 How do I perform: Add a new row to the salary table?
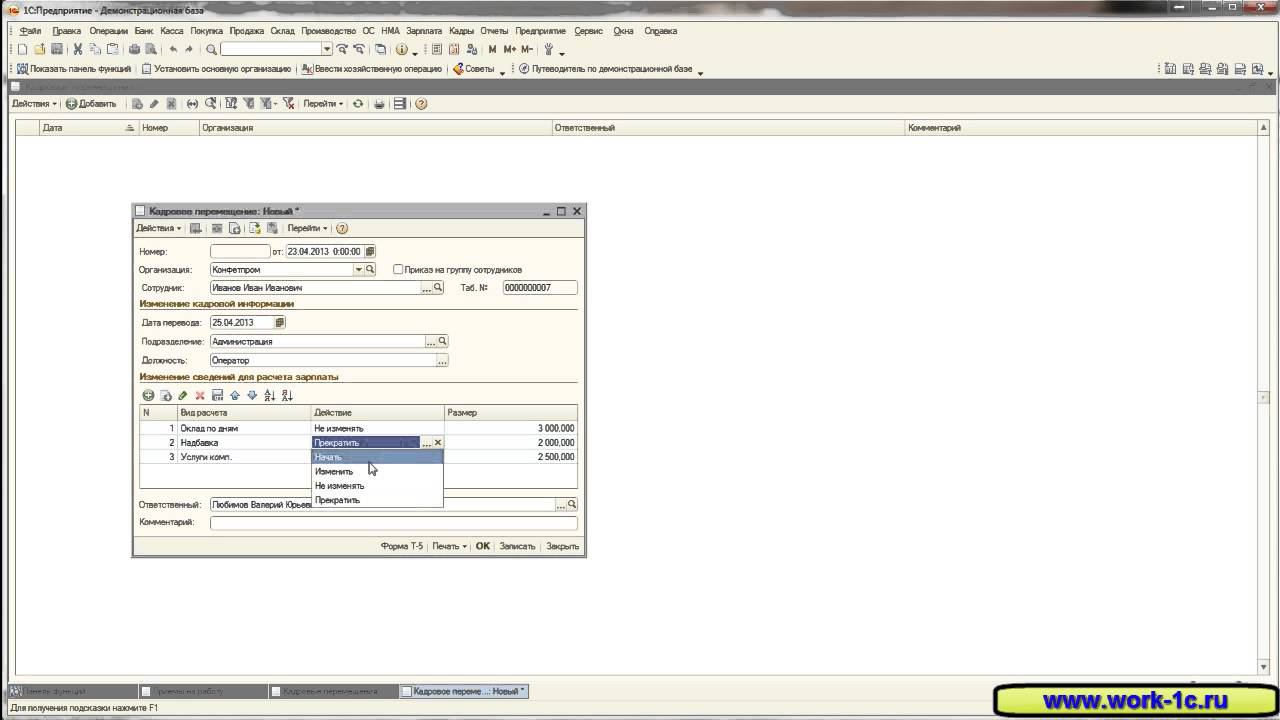pyautogui.click(x=148, y=396)
